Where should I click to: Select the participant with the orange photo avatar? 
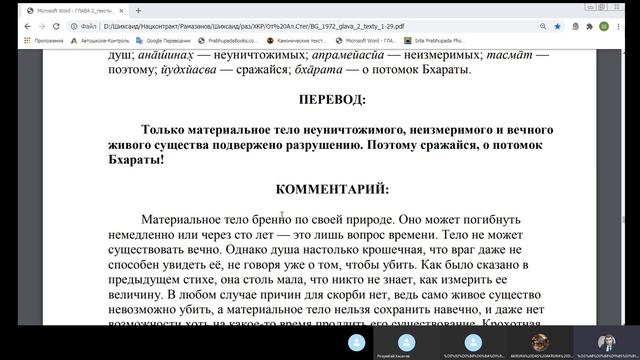pyautogui.click(x=540, y=343)
